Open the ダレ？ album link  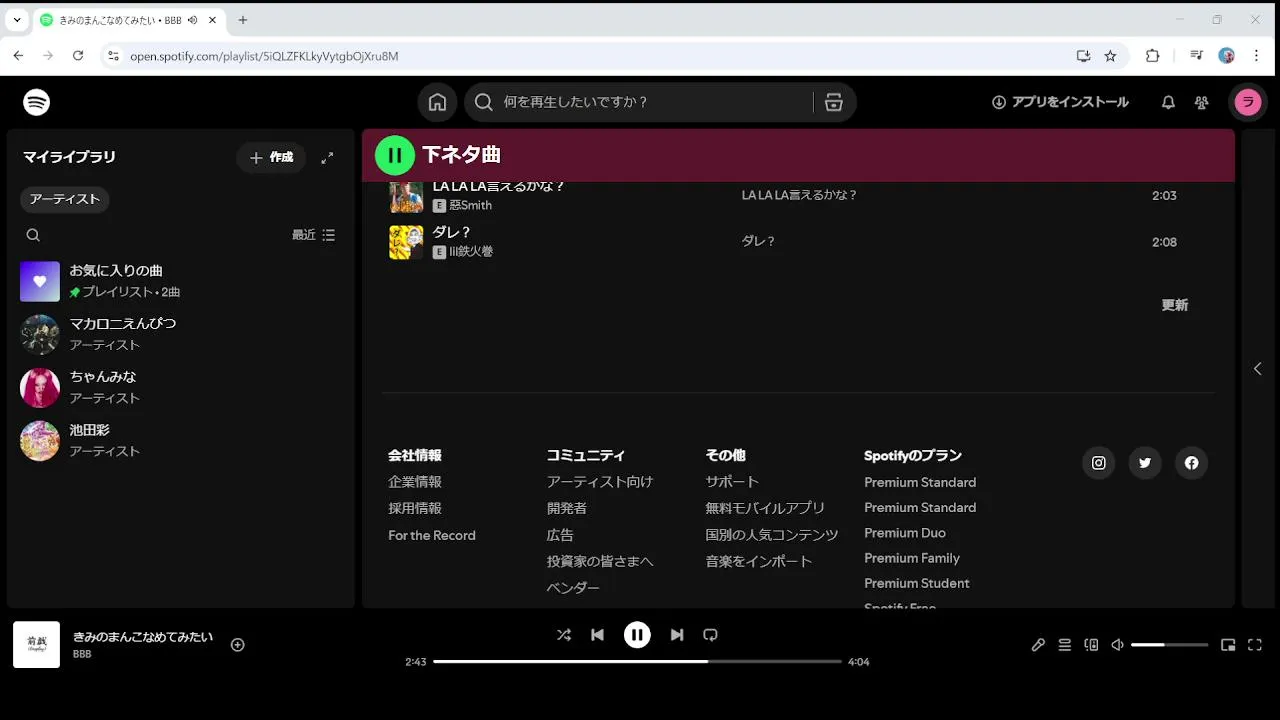[758, 242]
